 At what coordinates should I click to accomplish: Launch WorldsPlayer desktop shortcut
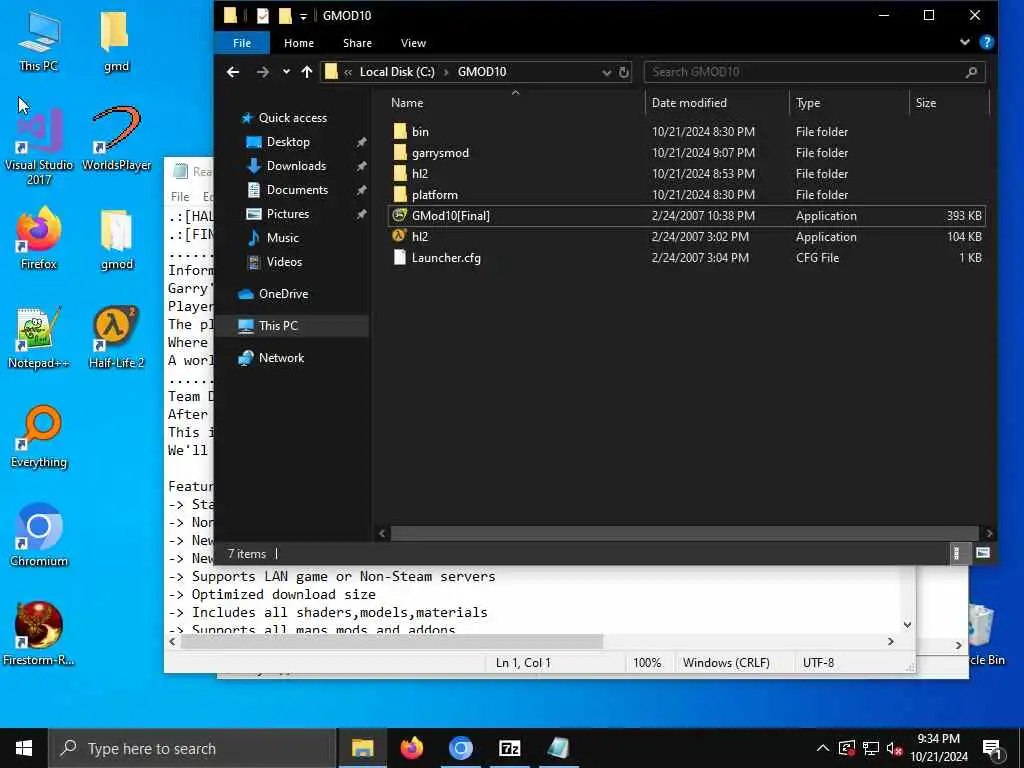click(116, 139)
